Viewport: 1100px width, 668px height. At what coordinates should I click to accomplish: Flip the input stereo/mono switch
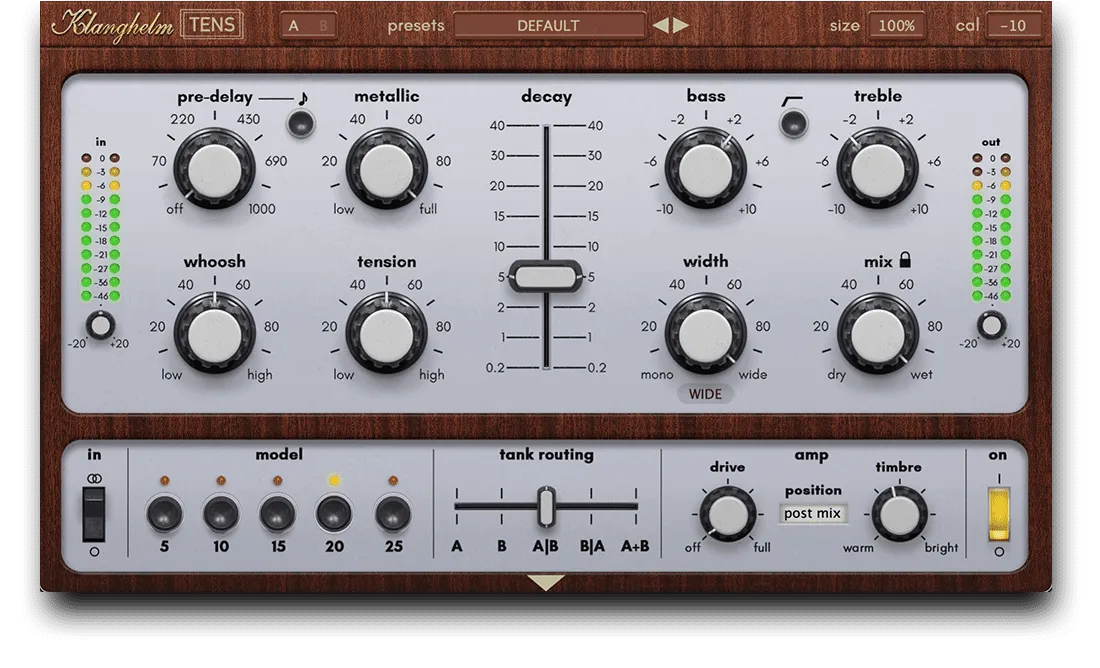pyautogui.click(x=94, y=515)
